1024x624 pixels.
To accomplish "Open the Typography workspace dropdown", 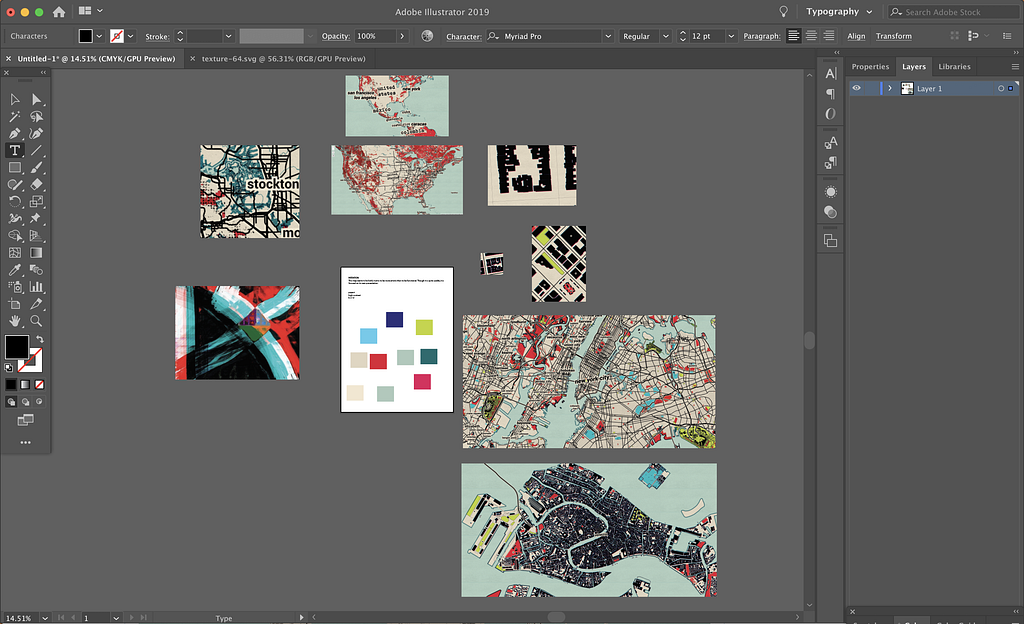I will tap(839, 12).
